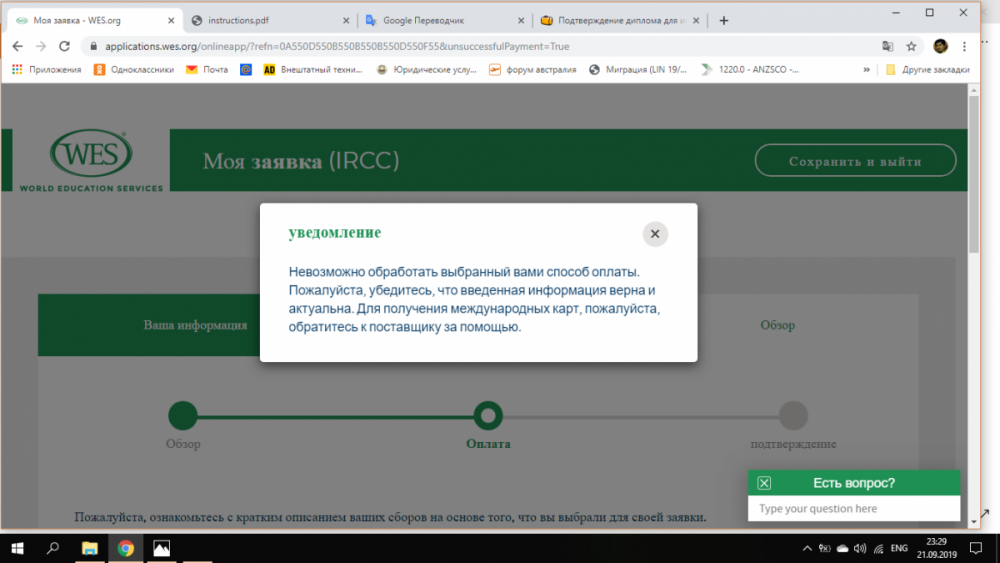Show hidden system tray icons

click(807, 548)
